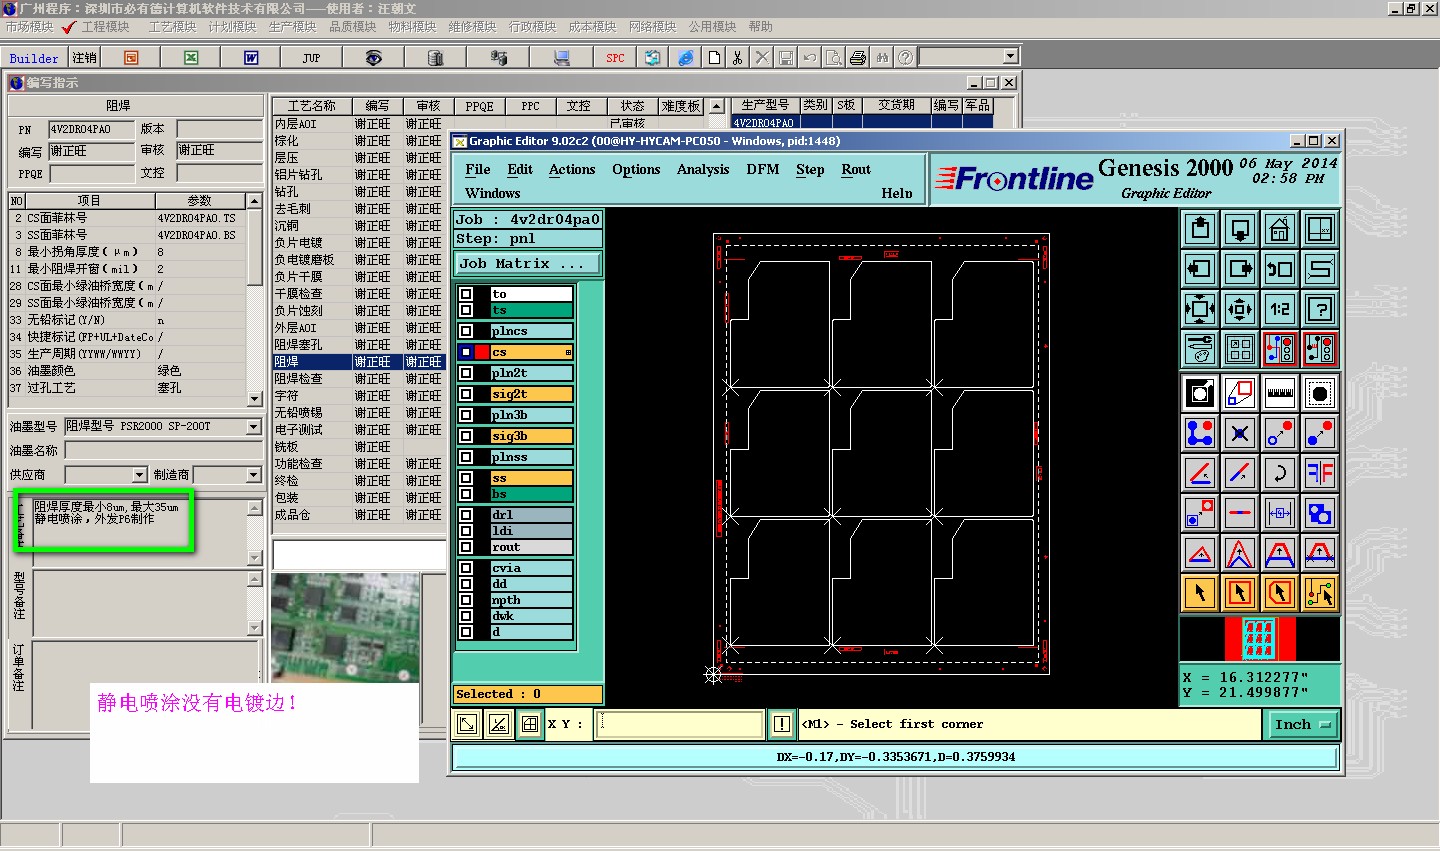The width and height of the screenshot is (1440, 851).
Task: Open the question mark help icon in tool panel
Action: point(1320,309)
